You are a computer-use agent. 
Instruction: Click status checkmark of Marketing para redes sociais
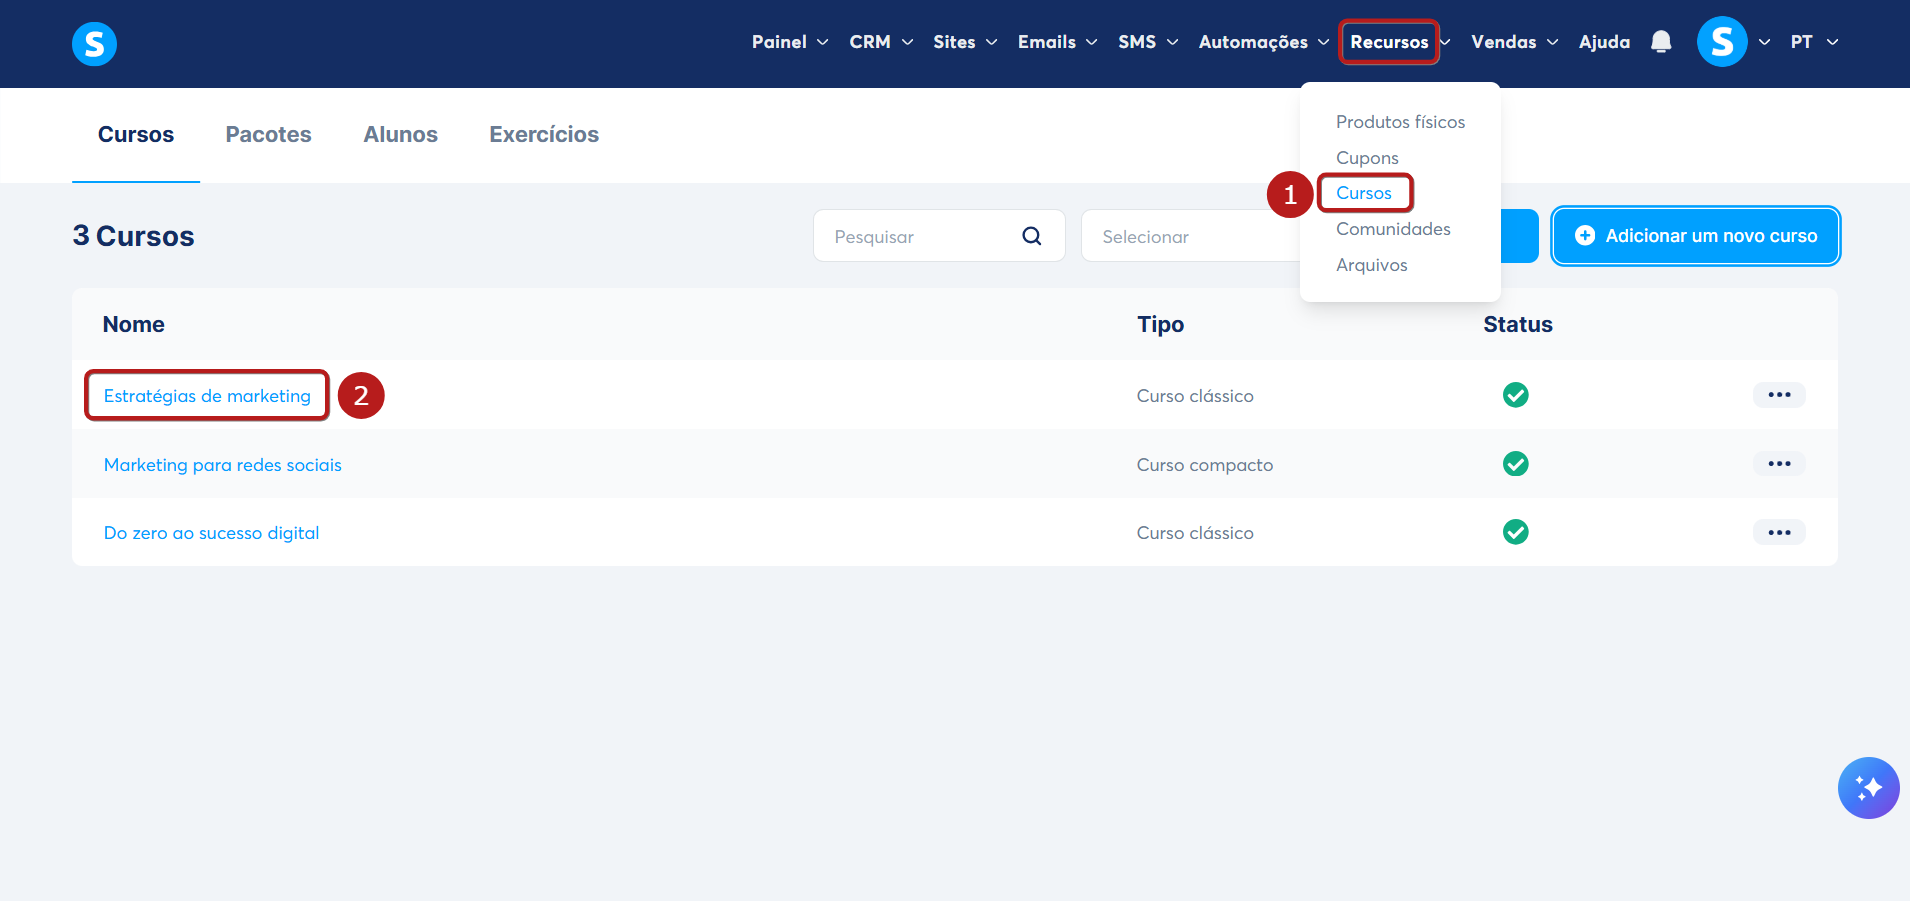1516,464
